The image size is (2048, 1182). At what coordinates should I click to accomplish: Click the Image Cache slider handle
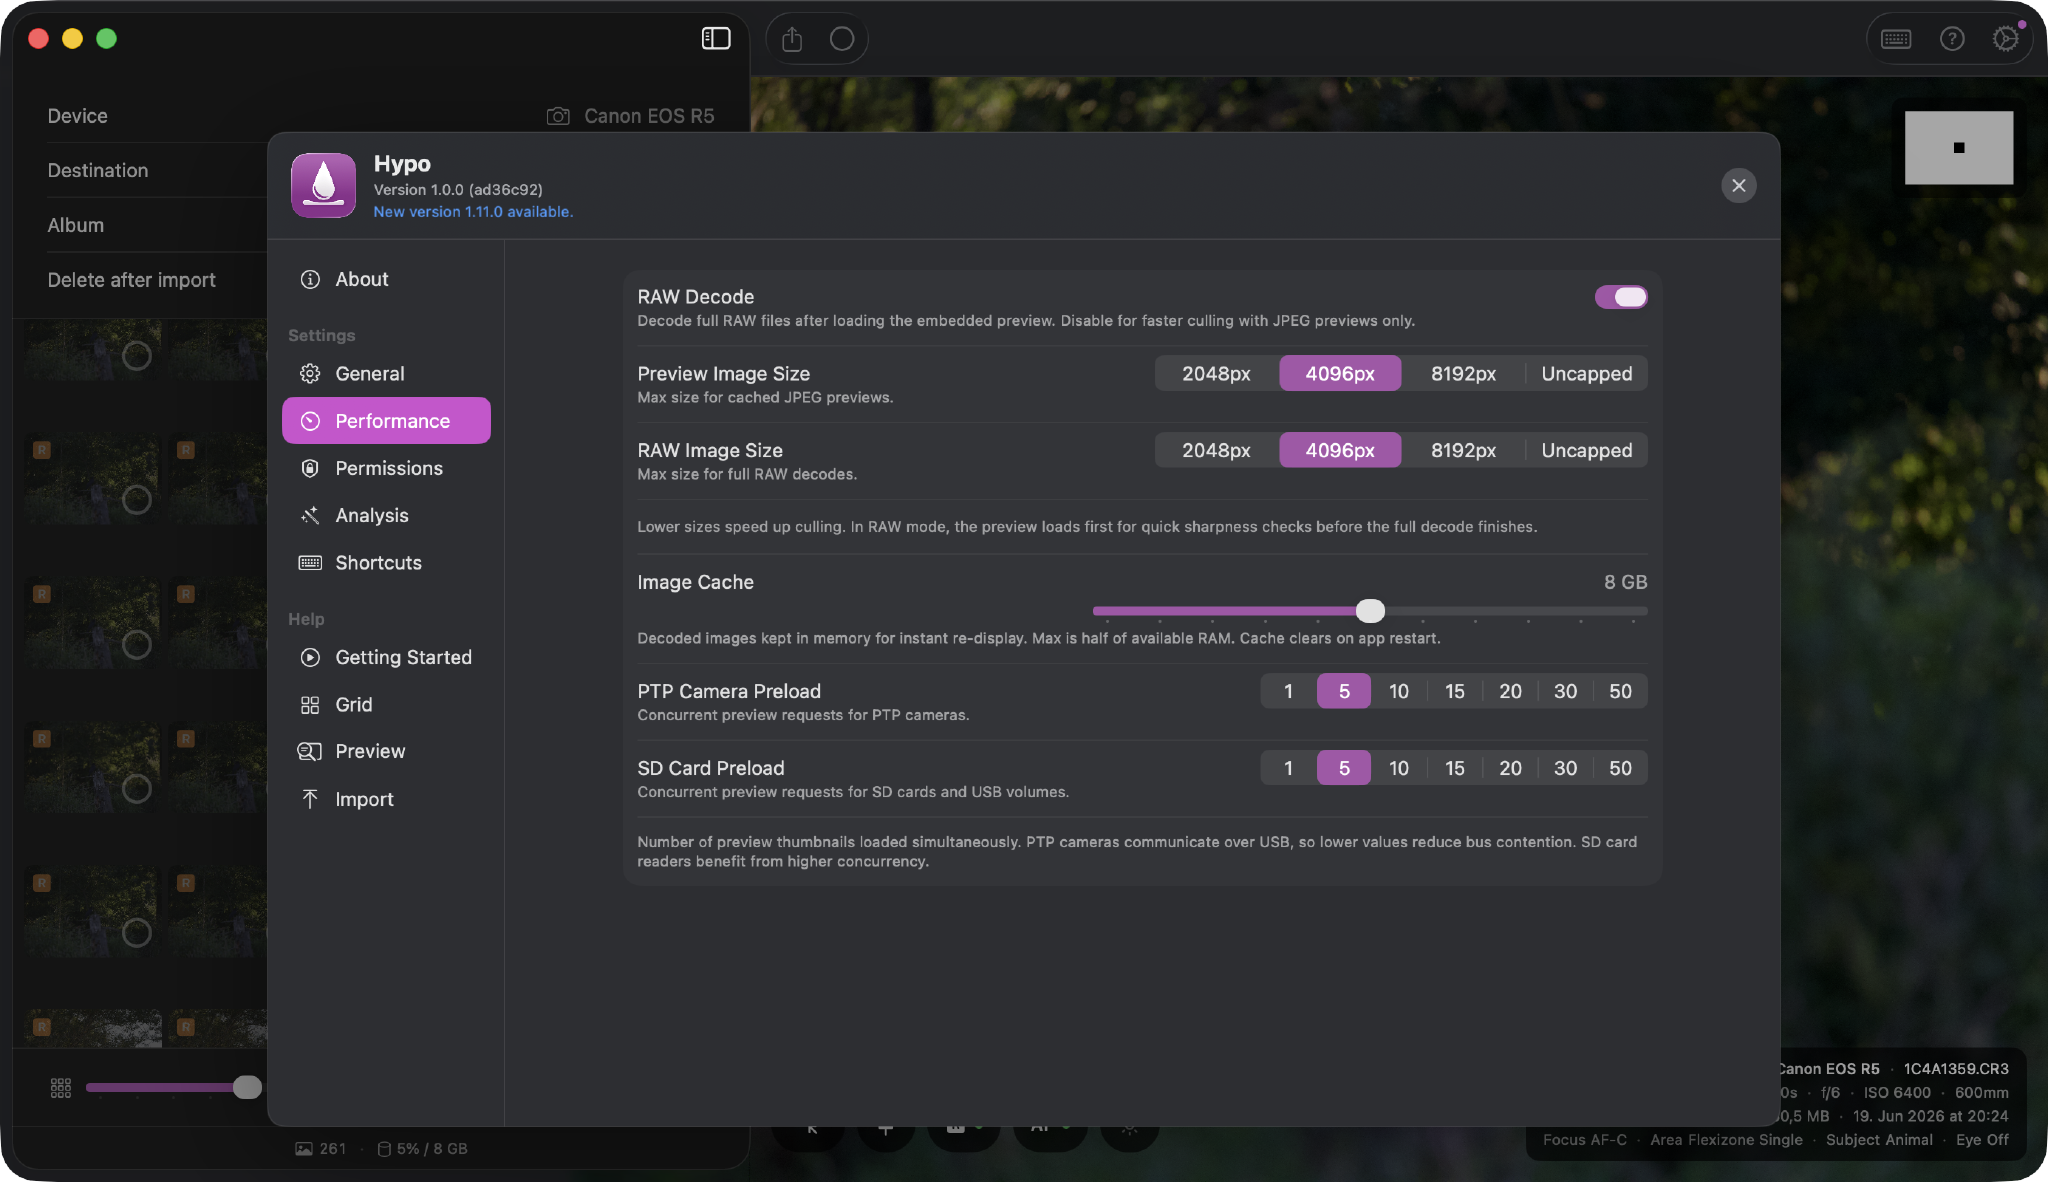pos(1370,610)
